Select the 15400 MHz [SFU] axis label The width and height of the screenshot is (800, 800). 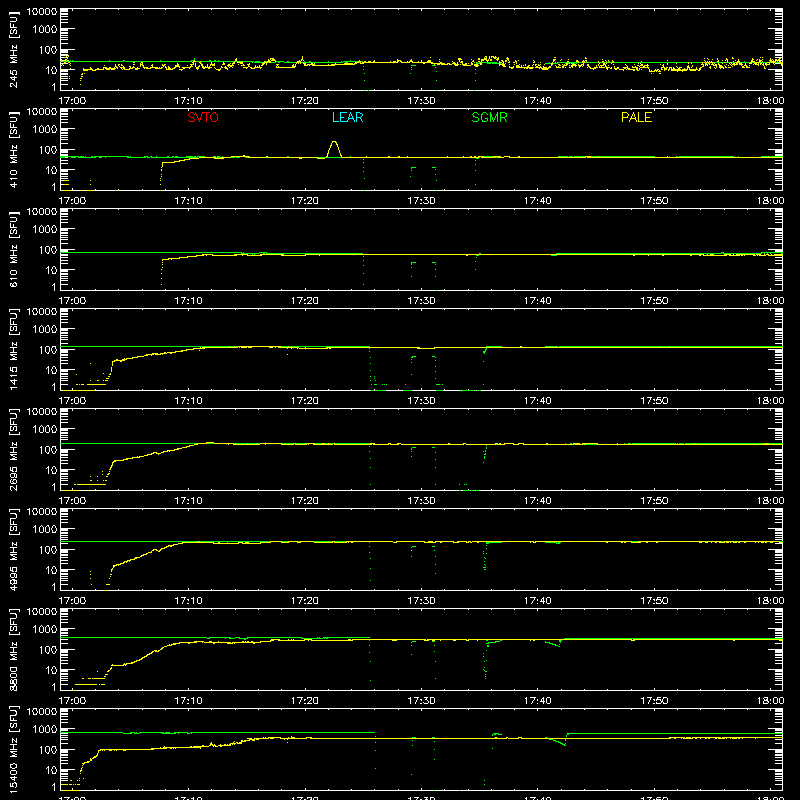(x=13, y=749)
